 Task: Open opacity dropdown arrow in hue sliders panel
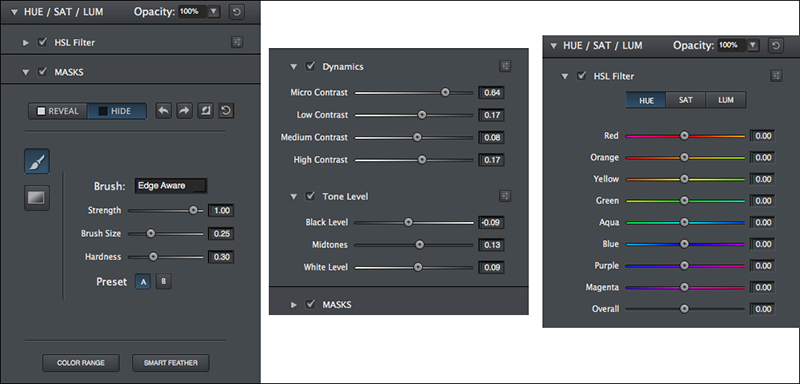[x=753, y=45]
